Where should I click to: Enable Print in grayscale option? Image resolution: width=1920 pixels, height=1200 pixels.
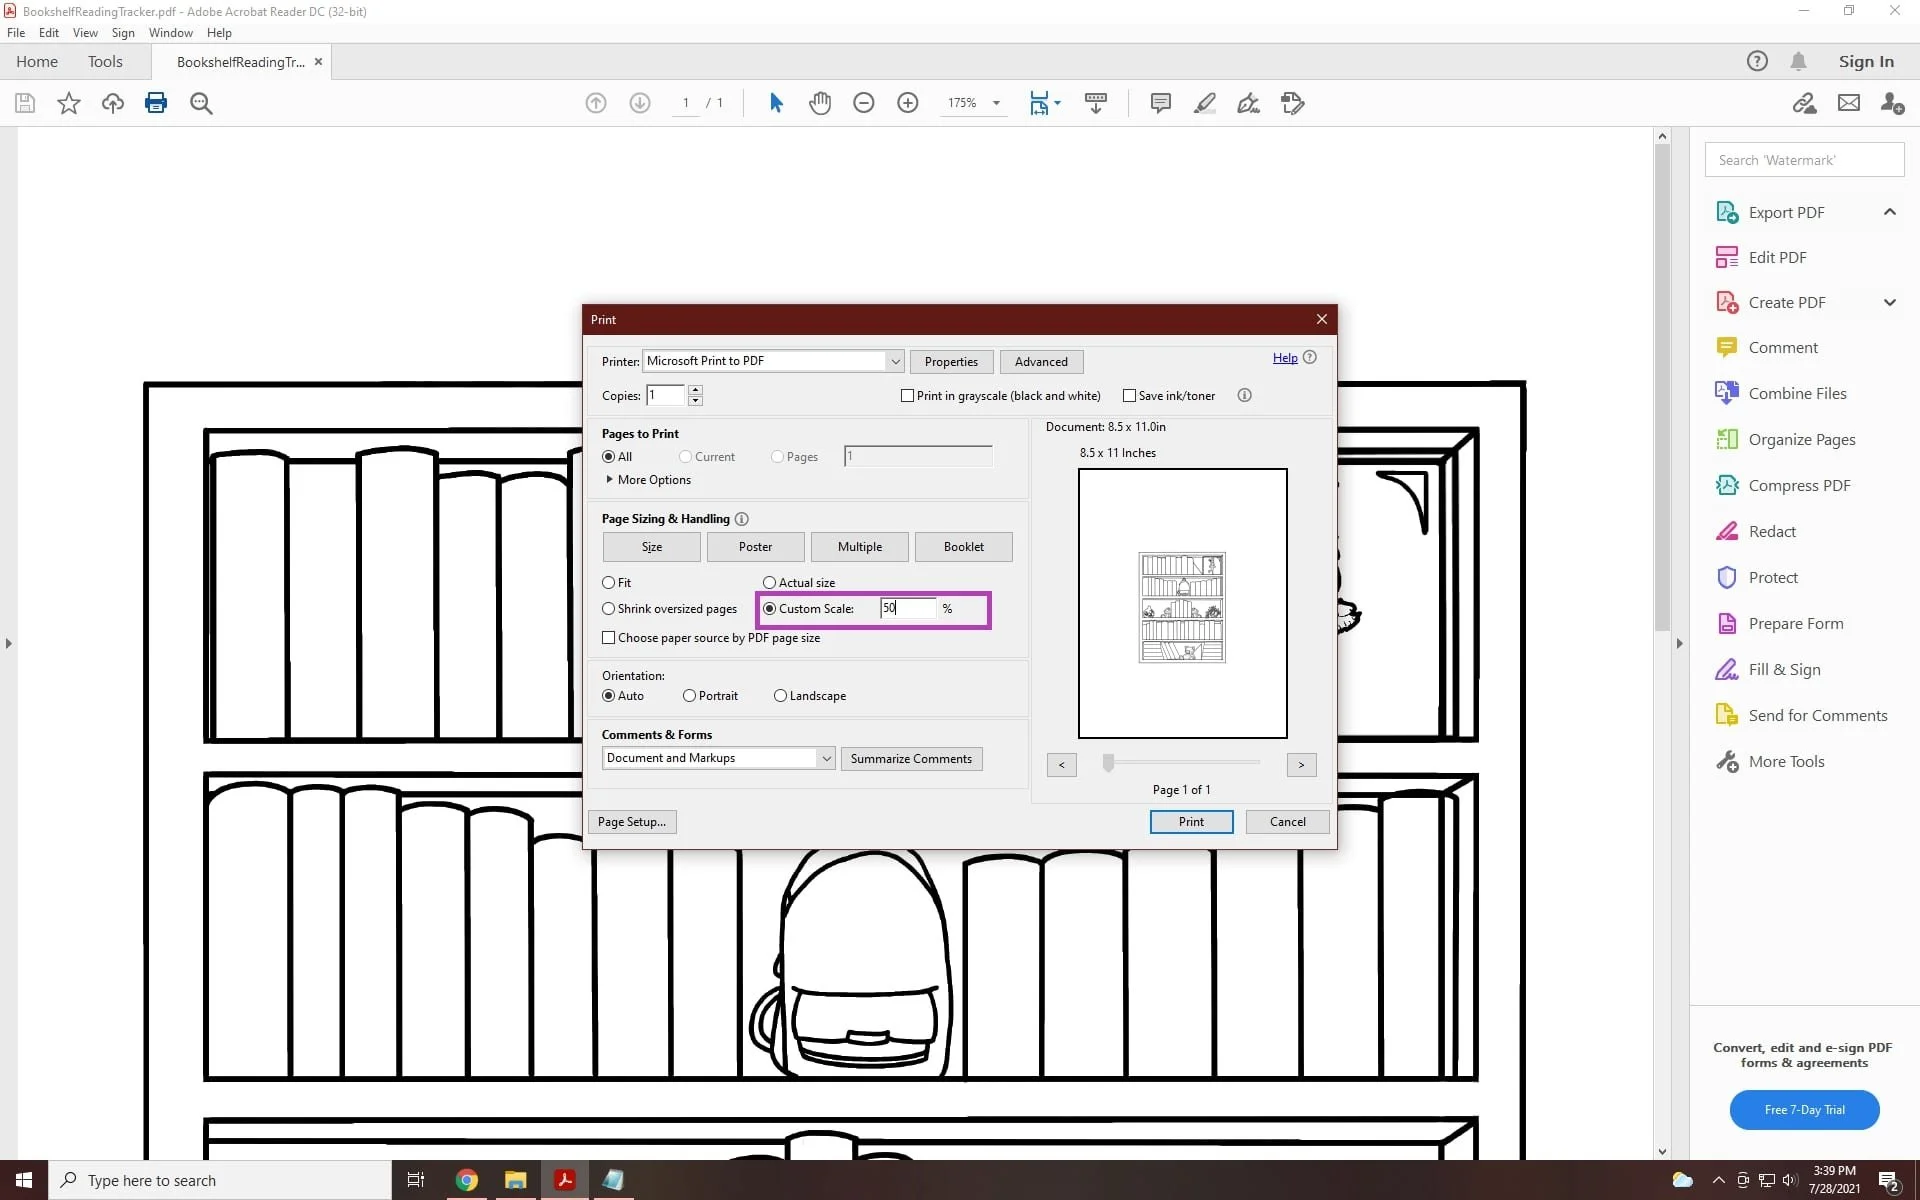tap(907, 395)
